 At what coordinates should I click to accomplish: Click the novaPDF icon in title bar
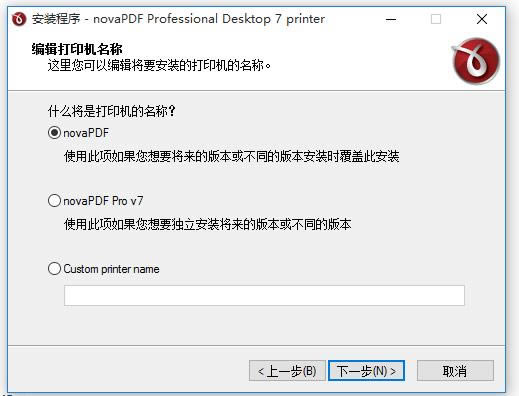[19, 19]
